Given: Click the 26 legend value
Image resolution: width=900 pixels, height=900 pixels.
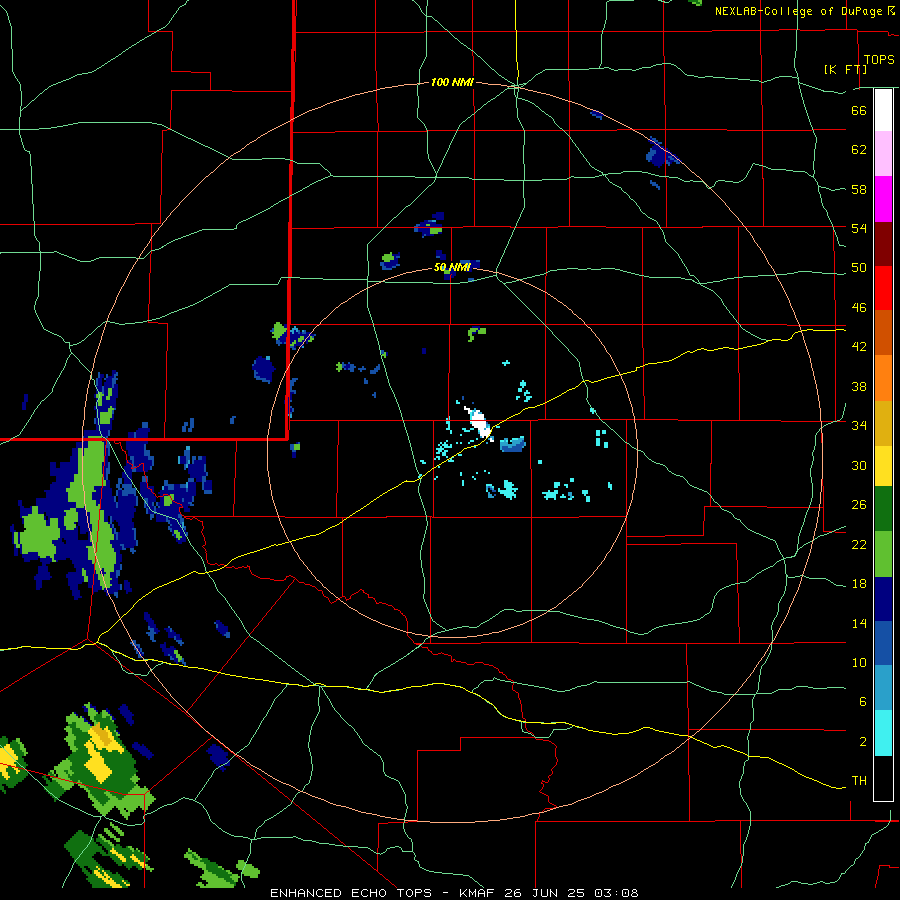Looking at the screenshot, I should tap(859, 505).
